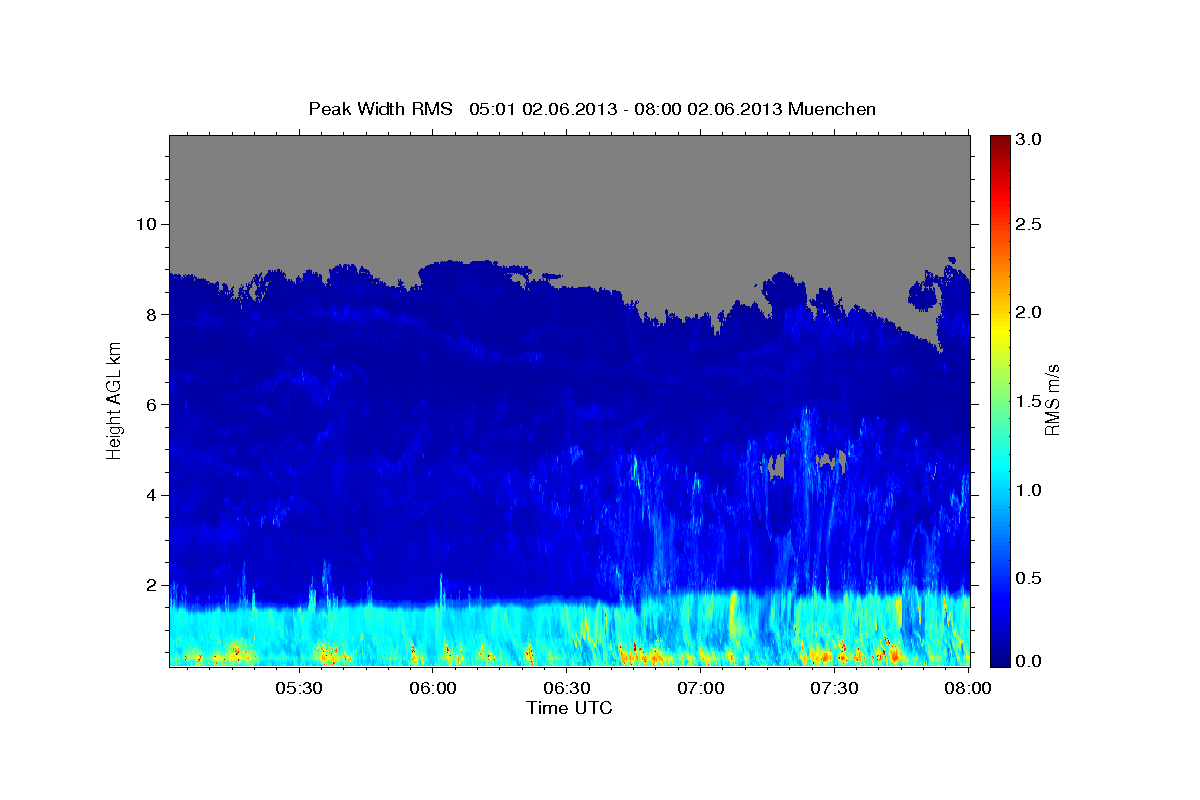Select the 'Time UTC' axis label
This screenshot has width=1200, height=800.
click(x=569, y=708)
